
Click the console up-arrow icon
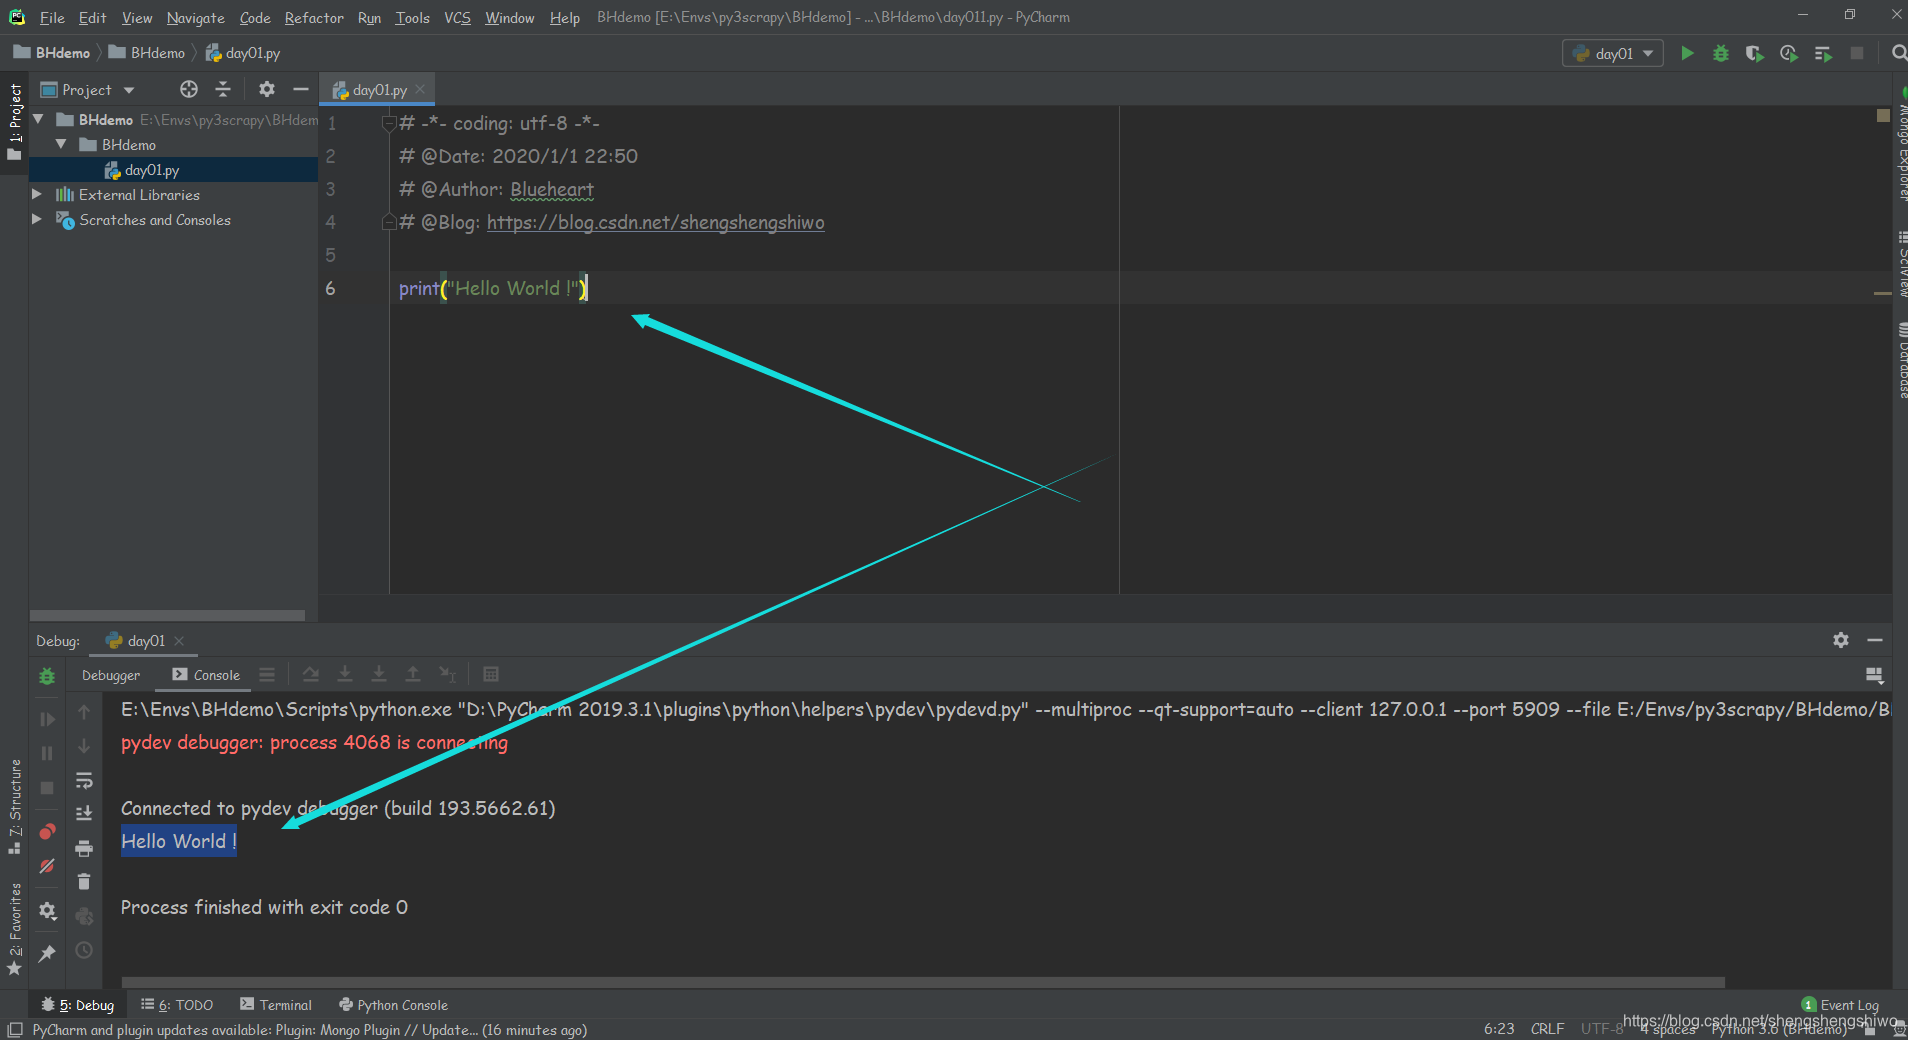84,712
